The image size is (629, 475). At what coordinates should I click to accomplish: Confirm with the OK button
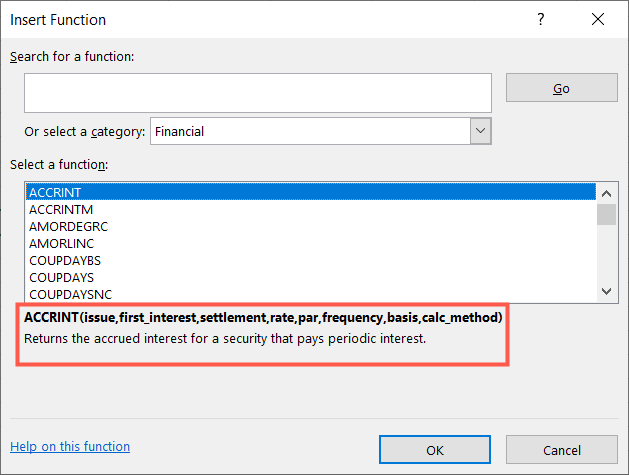[x=435, y=450]
